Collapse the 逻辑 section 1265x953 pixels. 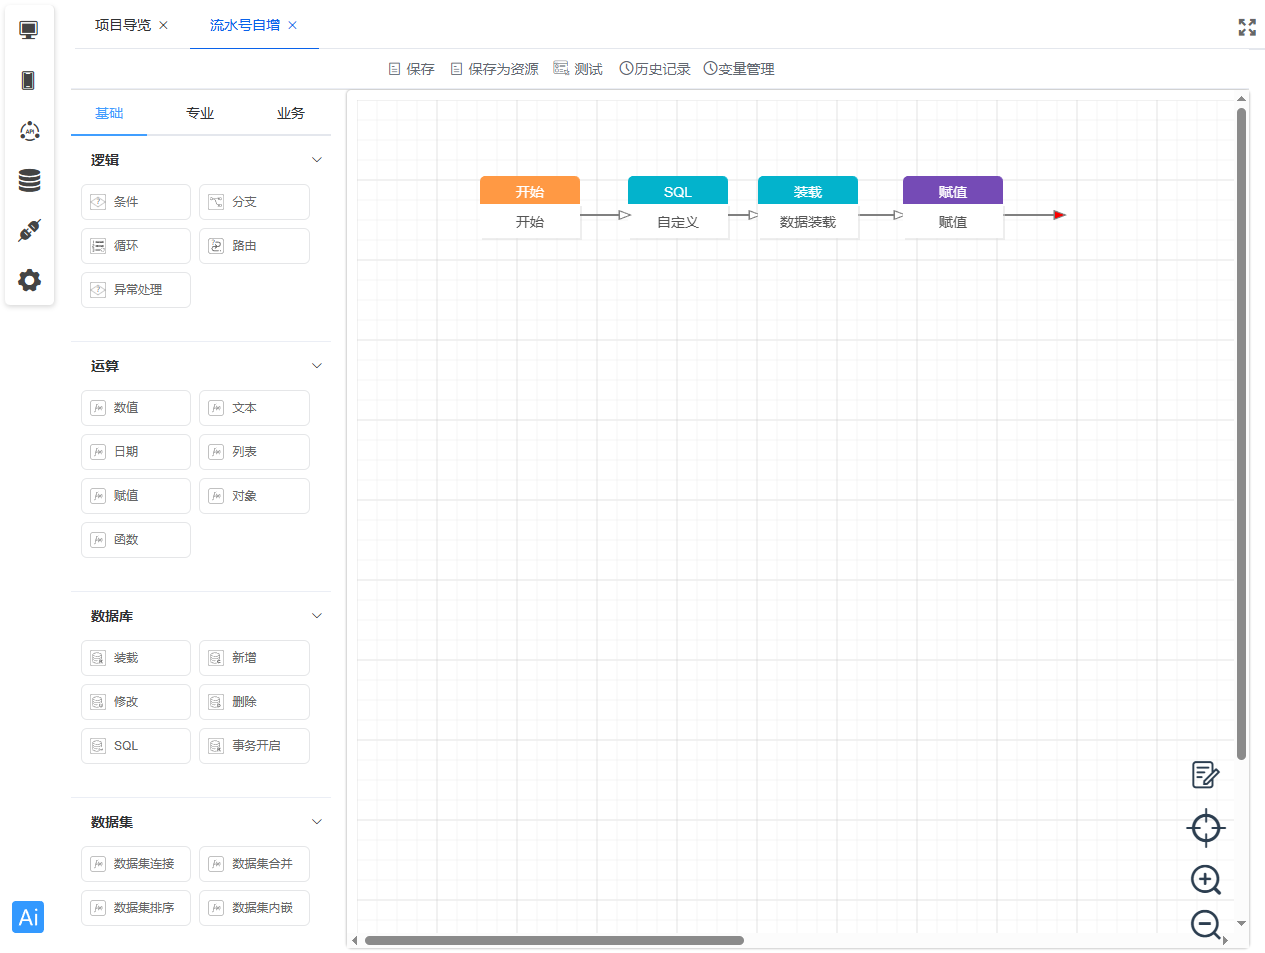pos(317,160)
